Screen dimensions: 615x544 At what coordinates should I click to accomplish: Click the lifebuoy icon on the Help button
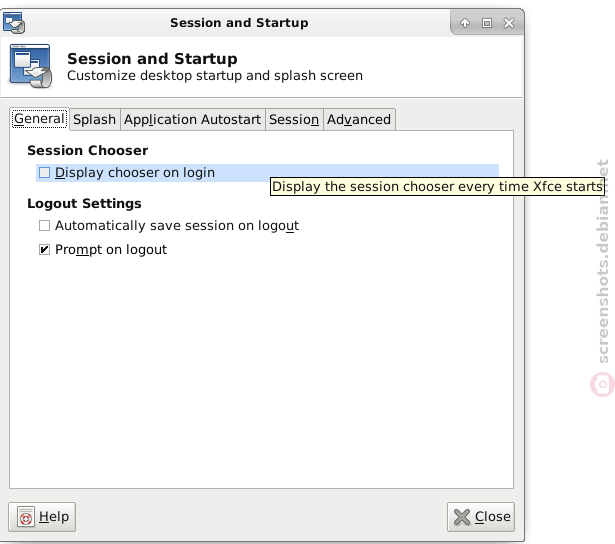pyautogui.click(x=26, y=517)
